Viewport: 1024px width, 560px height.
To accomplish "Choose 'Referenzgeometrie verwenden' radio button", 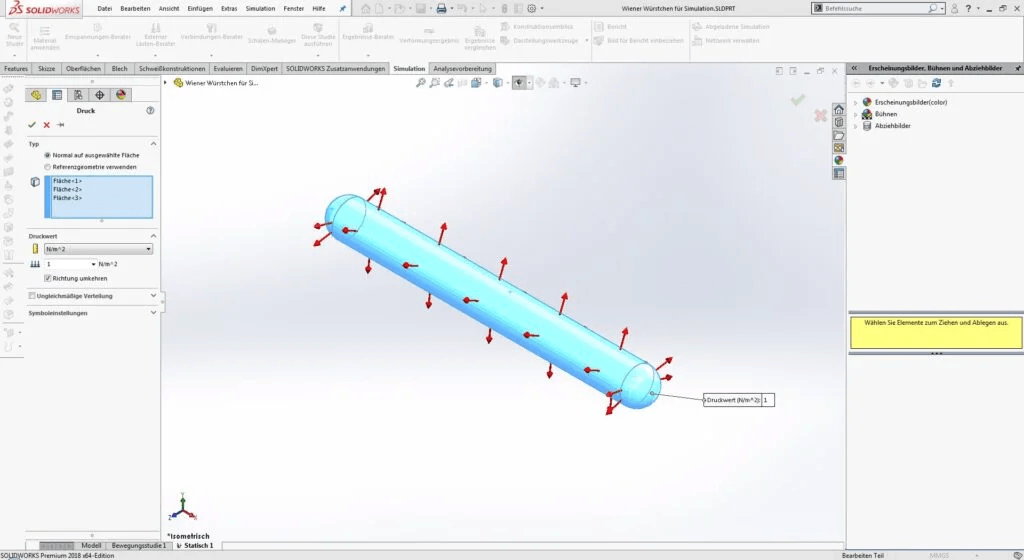I will pos(48,167).
